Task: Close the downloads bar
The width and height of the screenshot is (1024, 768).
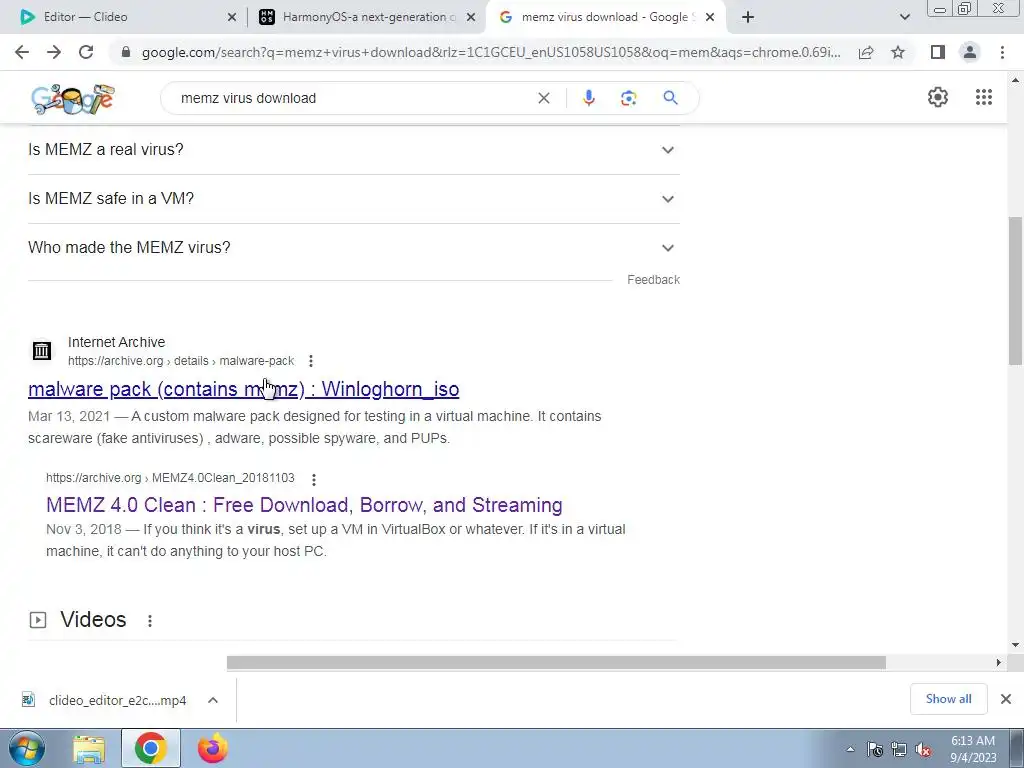Action: point(1006,699)
